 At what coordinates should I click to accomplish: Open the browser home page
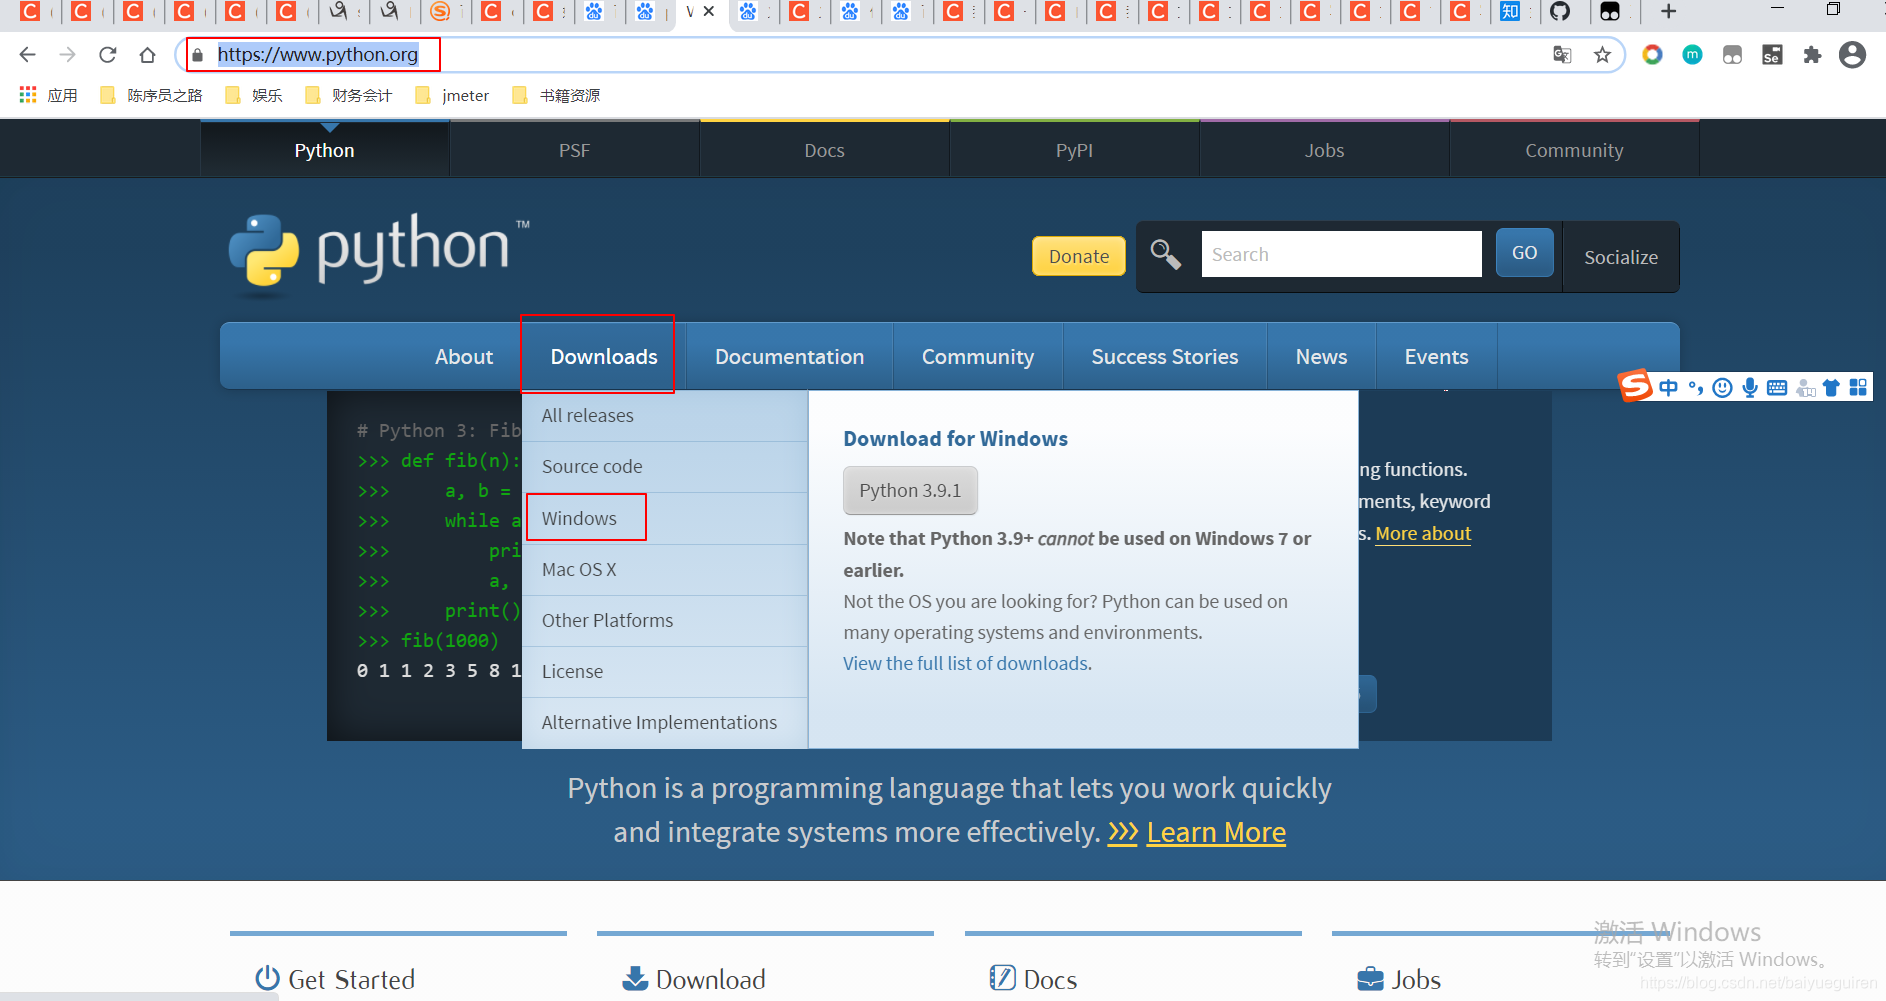pyautogui.click(x=148, y=55)
